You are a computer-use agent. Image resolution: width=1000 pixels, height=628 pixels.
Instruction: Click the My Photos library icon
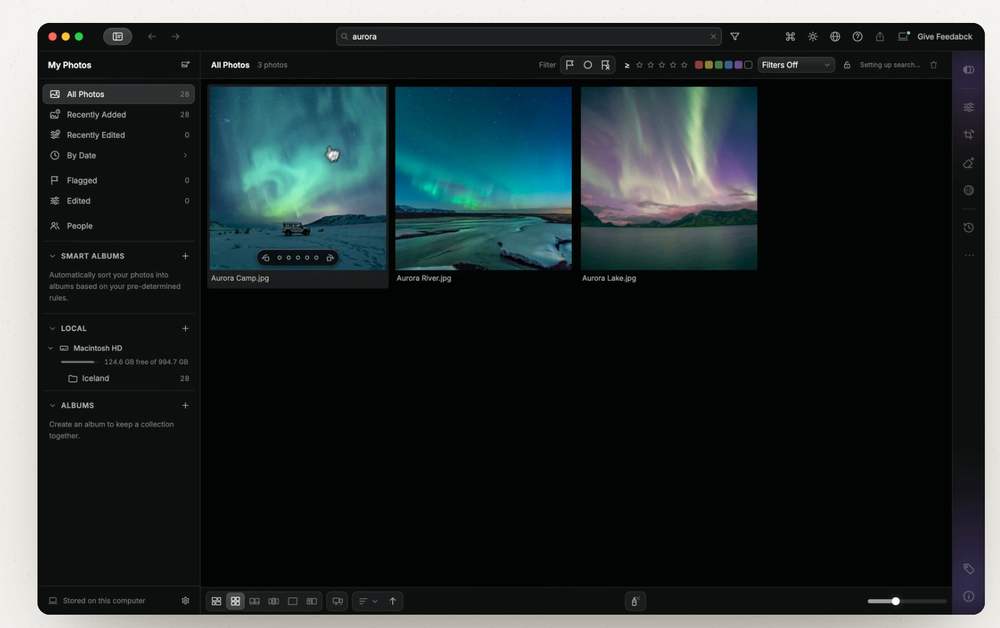185,65
